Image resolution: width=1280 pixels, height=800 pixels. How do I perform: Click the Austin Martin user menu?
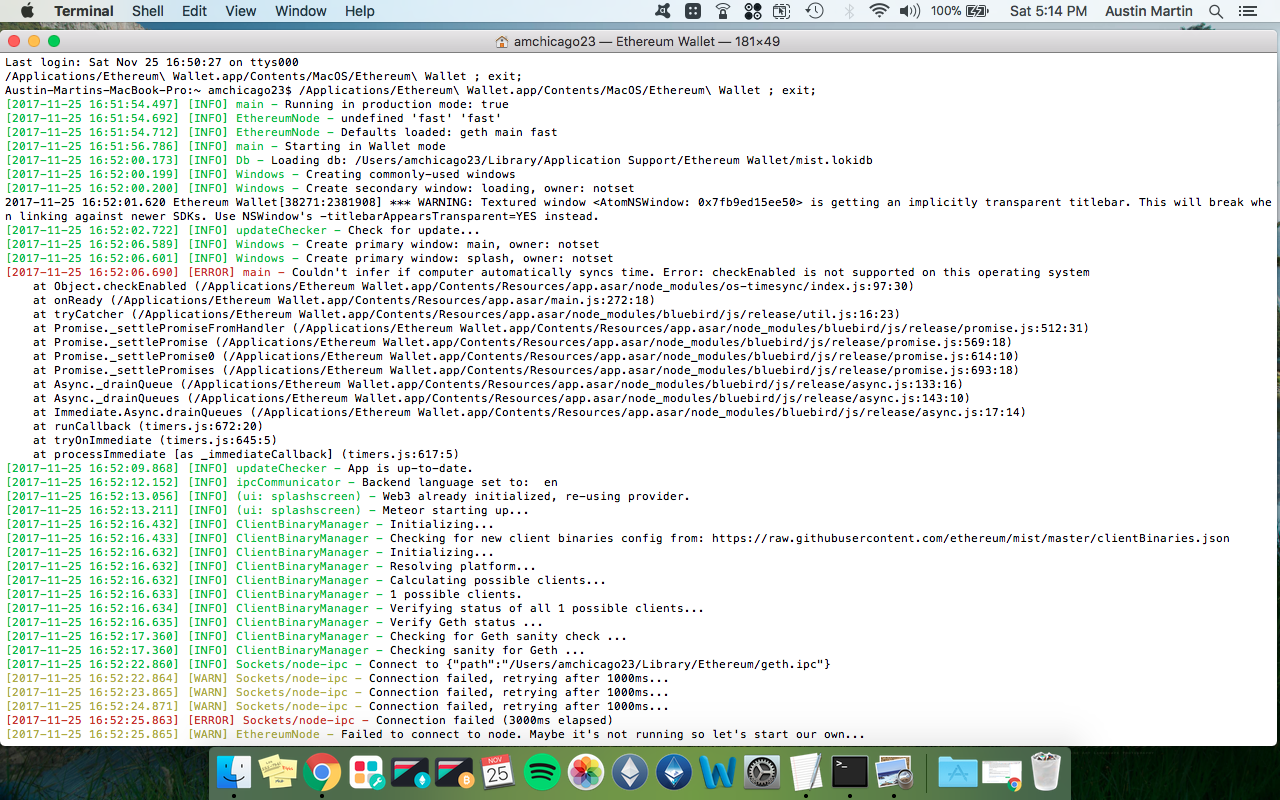click(x=1149, y=11)
